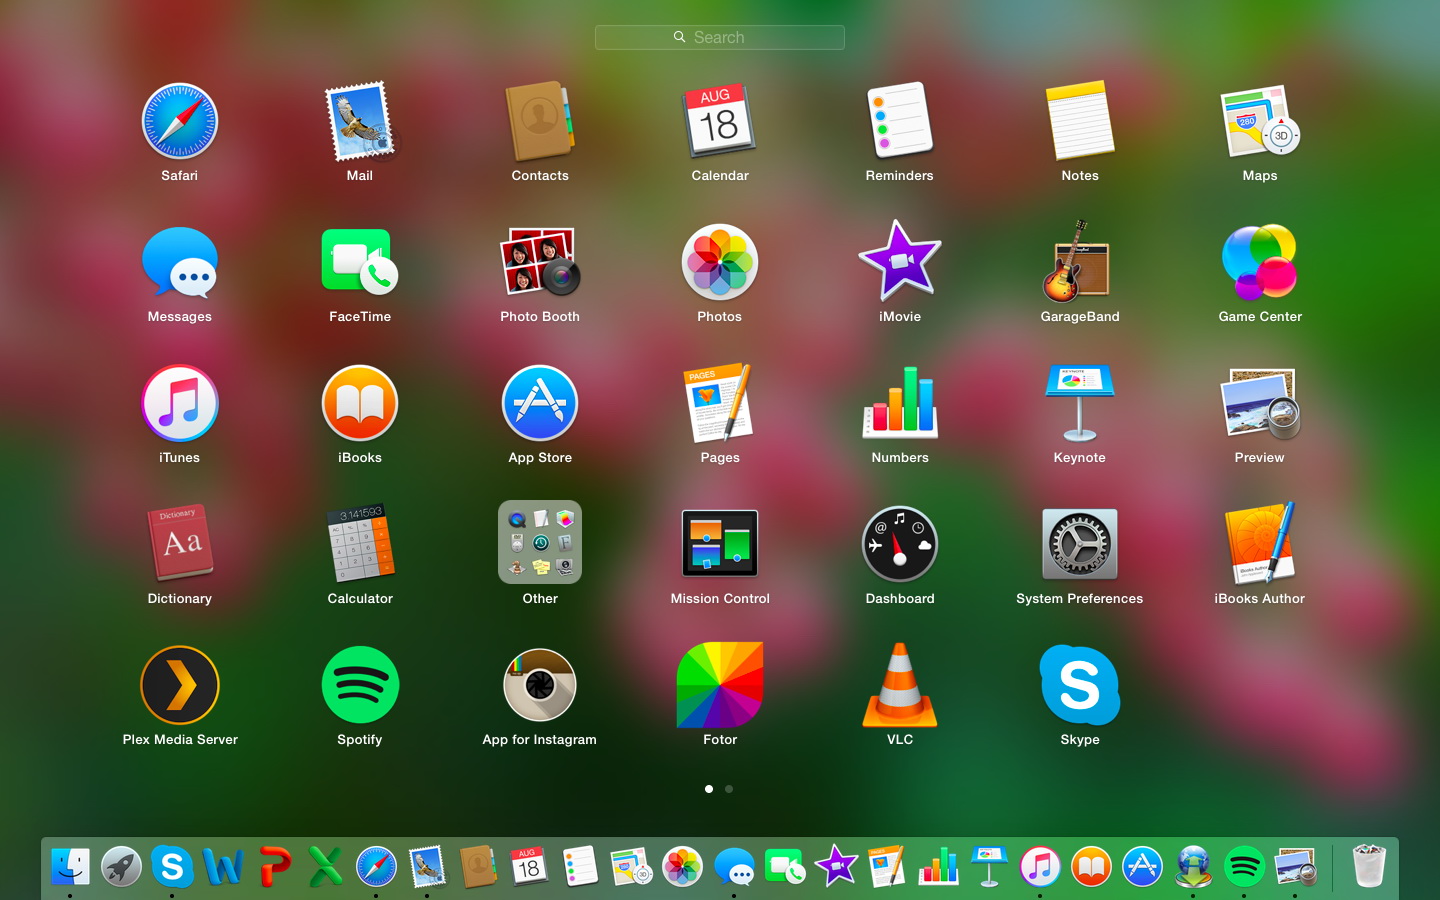Launch the Fotor app
This screenshot has height=900, width=1440.
[x=720, y=686]
